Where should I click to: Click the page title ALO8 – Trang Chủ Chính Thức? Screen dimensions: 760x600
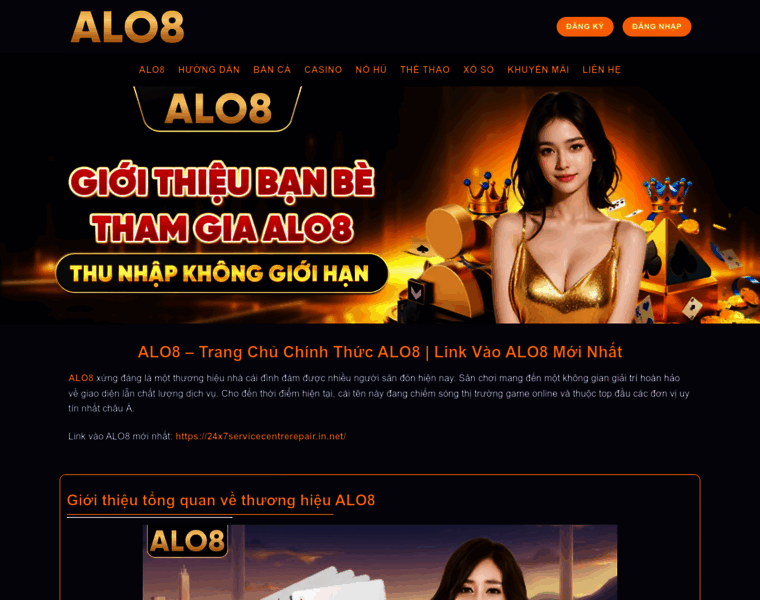pyautogui.click(x=380, y=352)
